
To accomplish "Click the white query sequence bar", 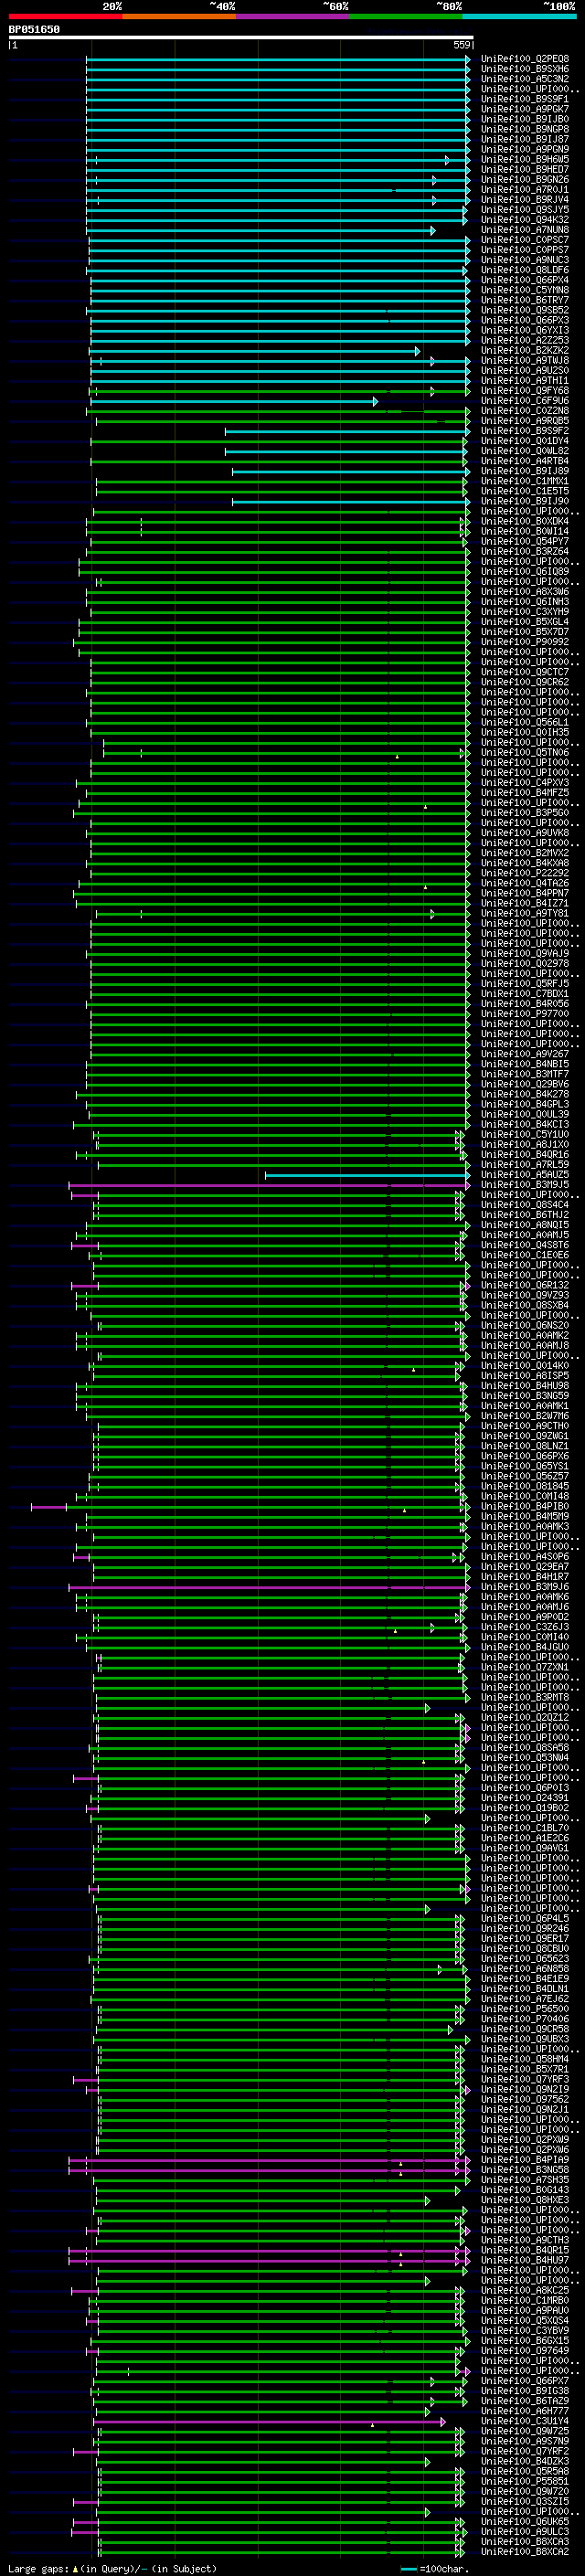I will pyautogui.click(x=241, y=37).
